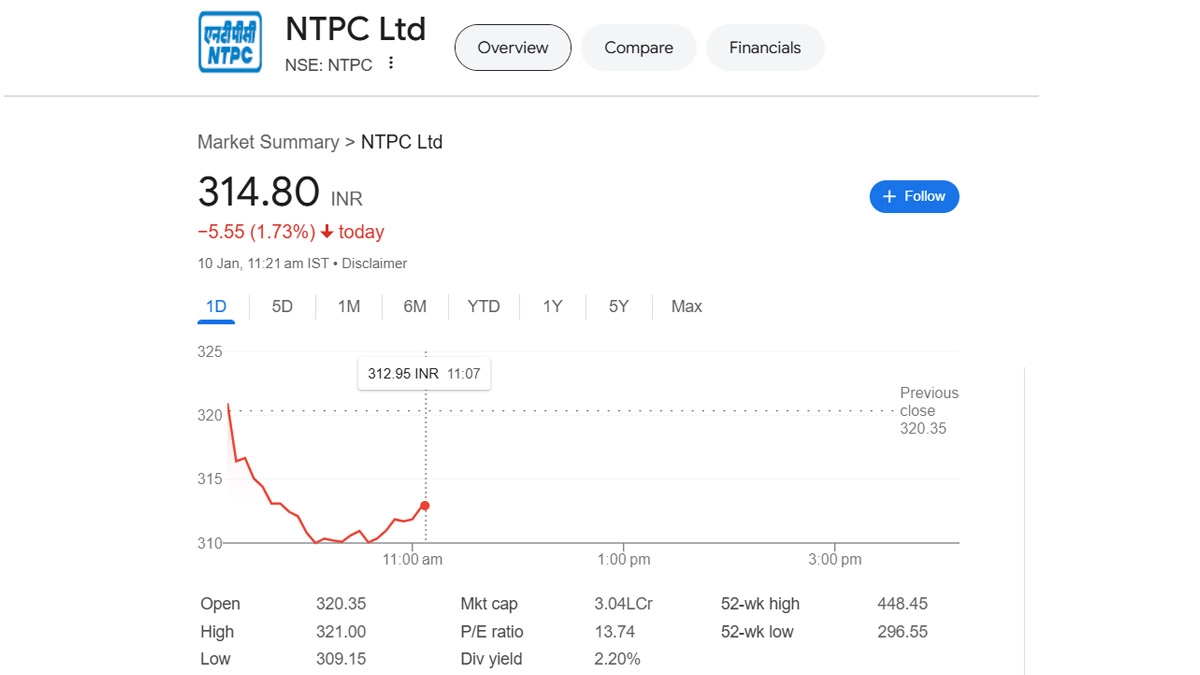Viewport: 1200px width, 675px height.
Task: View the 6M chart range
Action: pyautogui.click(x=415, y=307)
